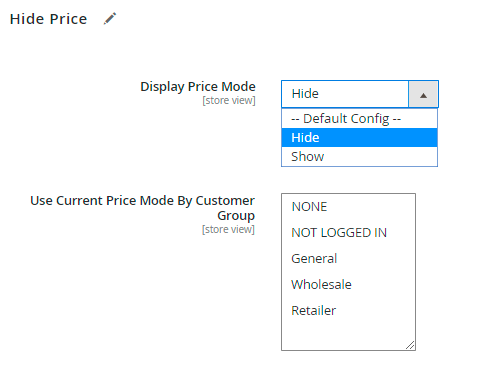Click store view scope under Display Price Mode
484x389 pixels.
229,100
